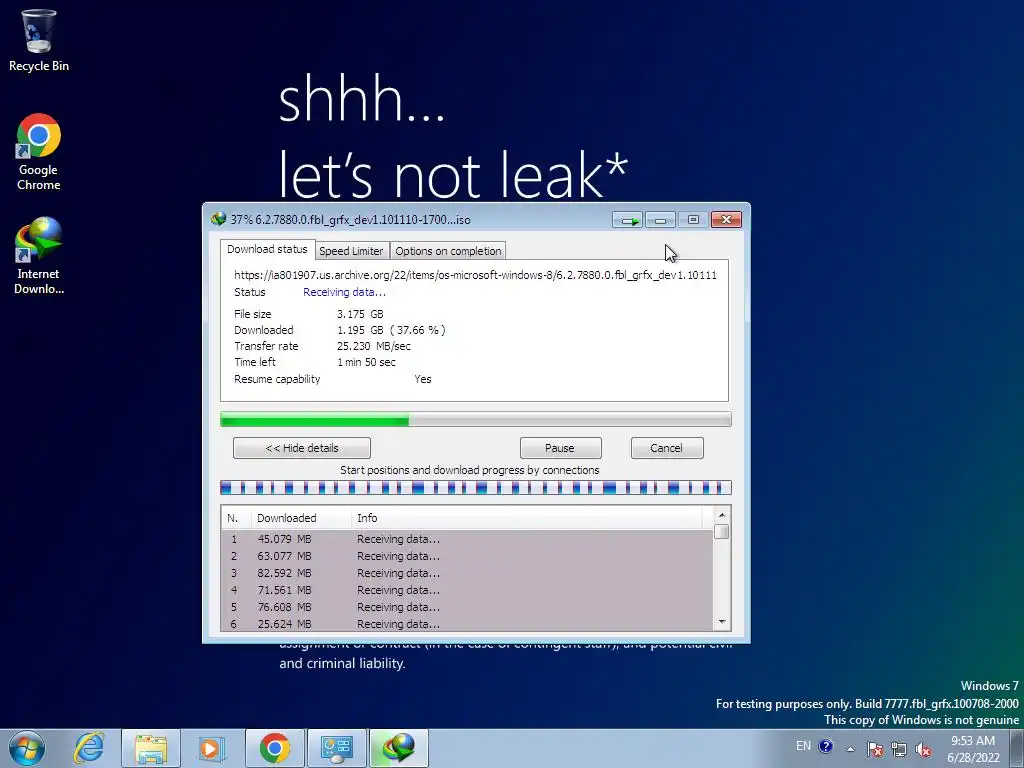Click the IDM taskbar button
Viewport: 1024px width, 768px height.
tap(399, 748)
